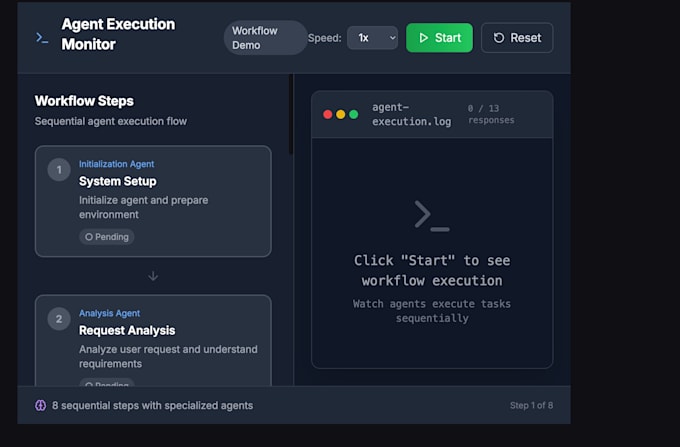Click 'Analyze user request and understand requirements' description
The image size is (680, 447).
coord(168,356)
